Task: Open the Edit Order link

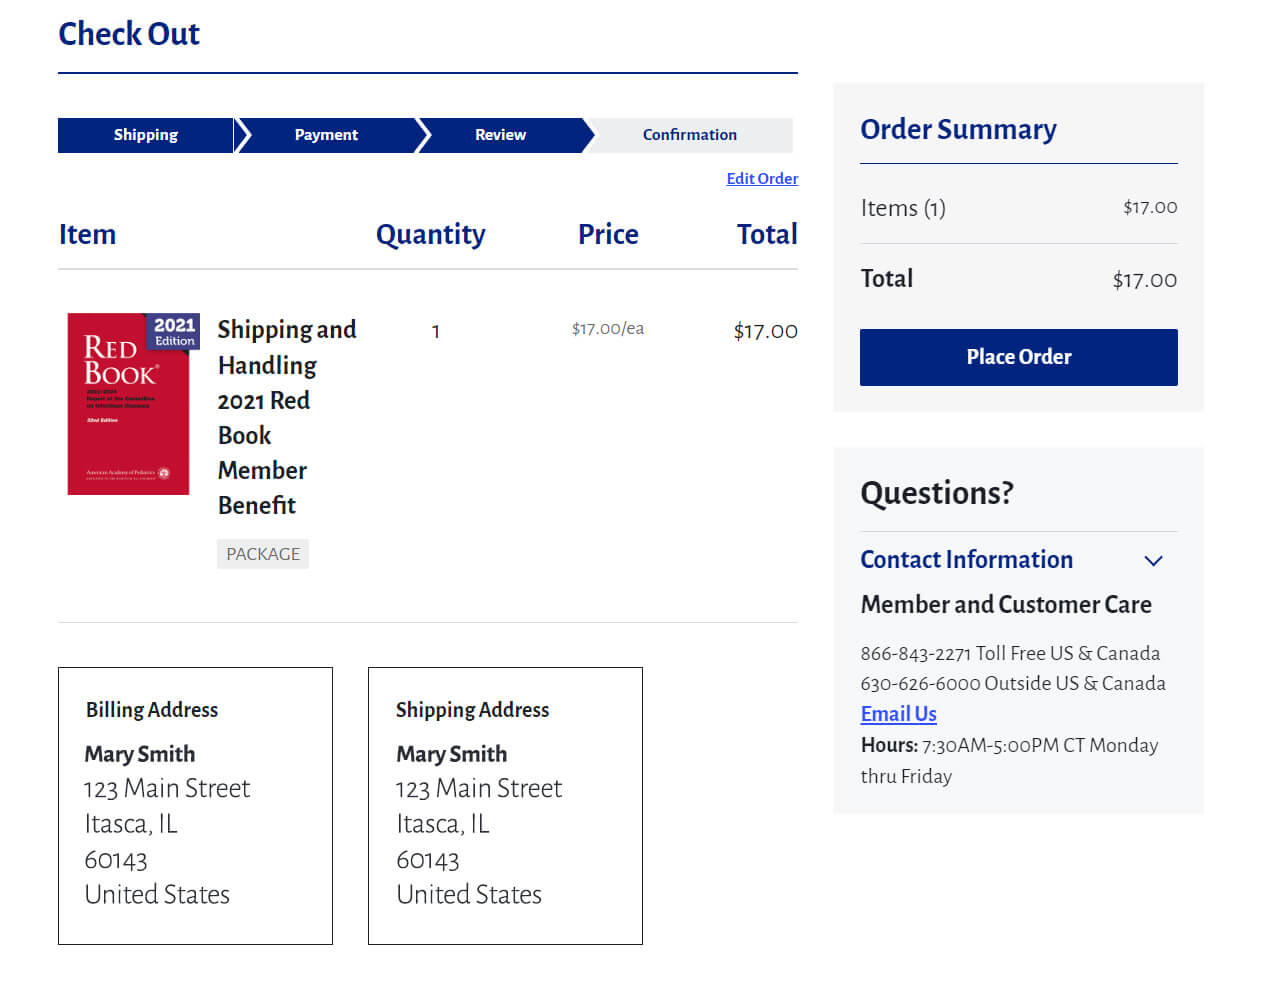Action: tap(761, 178)
